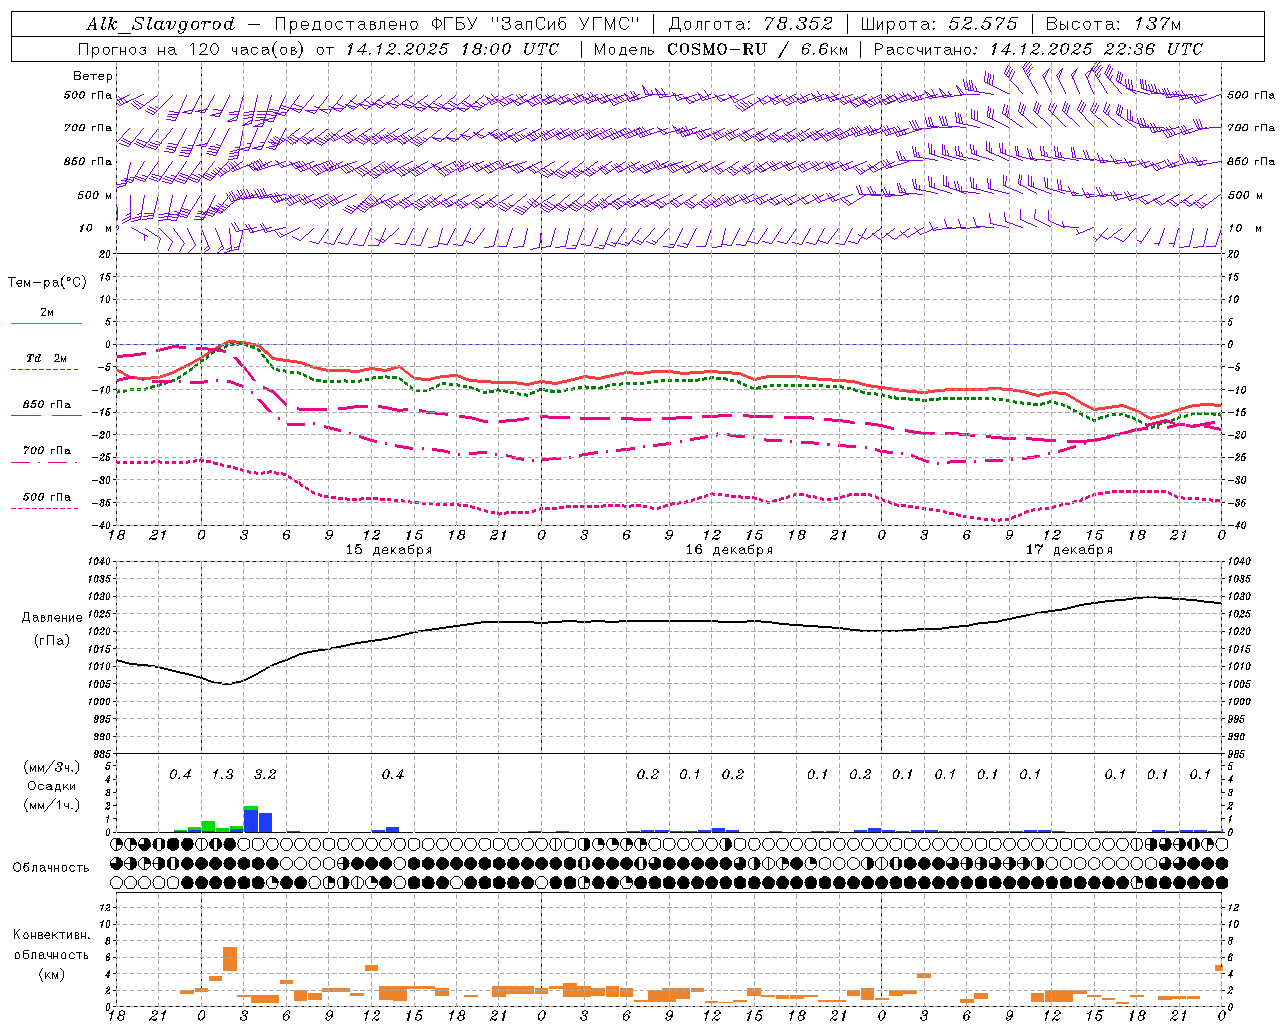Click the 3-hour precipitation value 3.2
The width and height of the screenshot is (1280, 1024).
[x=265, y=774]
